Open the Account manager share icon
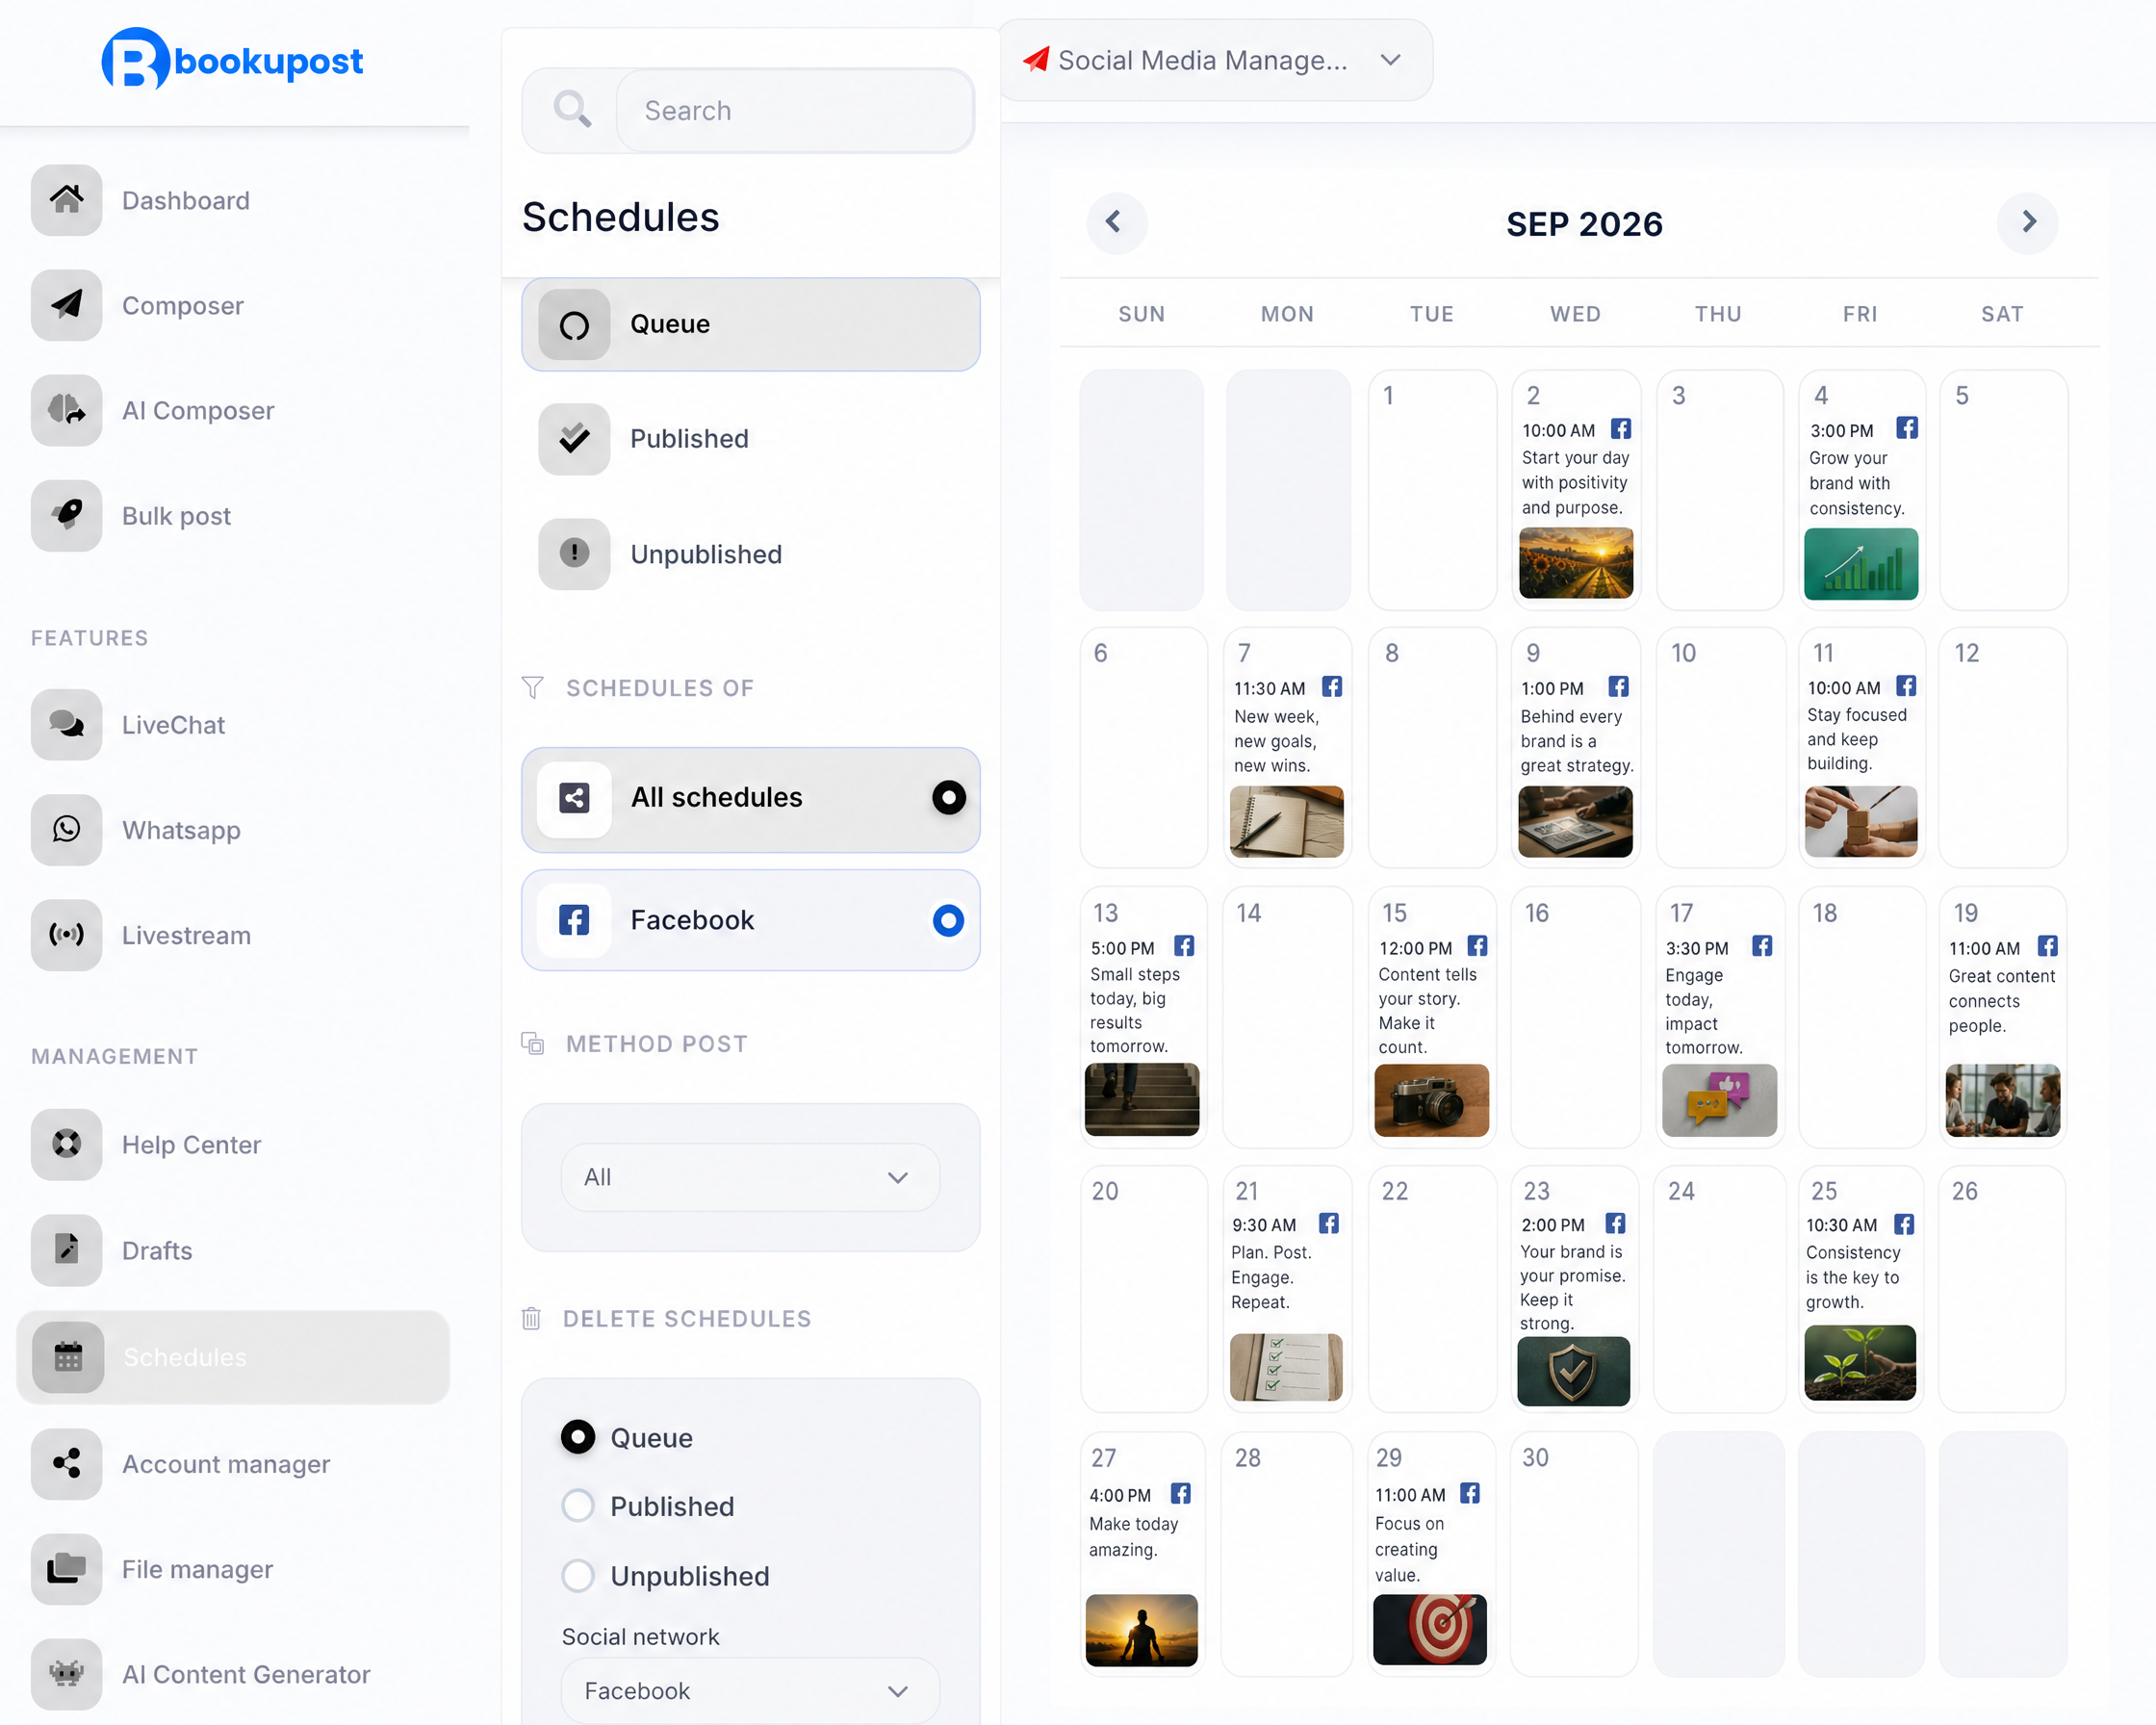This screenshot has width=2156, height=1725. pyautogui.click(x=66, y=1463)
